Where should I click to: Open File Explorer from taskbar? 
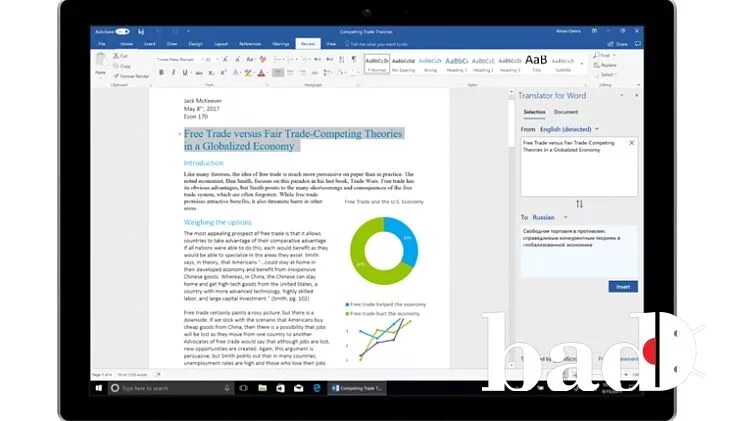[262, 388]
